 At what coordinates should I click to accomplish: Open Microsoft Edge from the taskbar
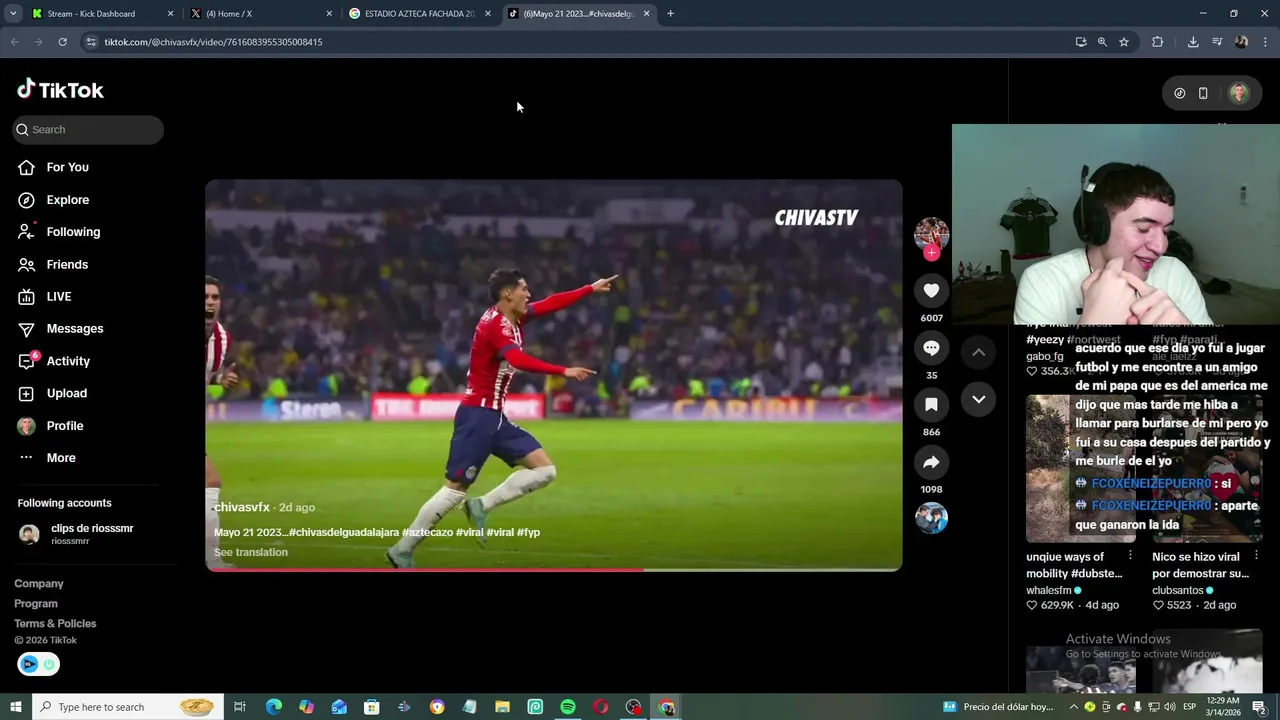[x=274, y=707]
